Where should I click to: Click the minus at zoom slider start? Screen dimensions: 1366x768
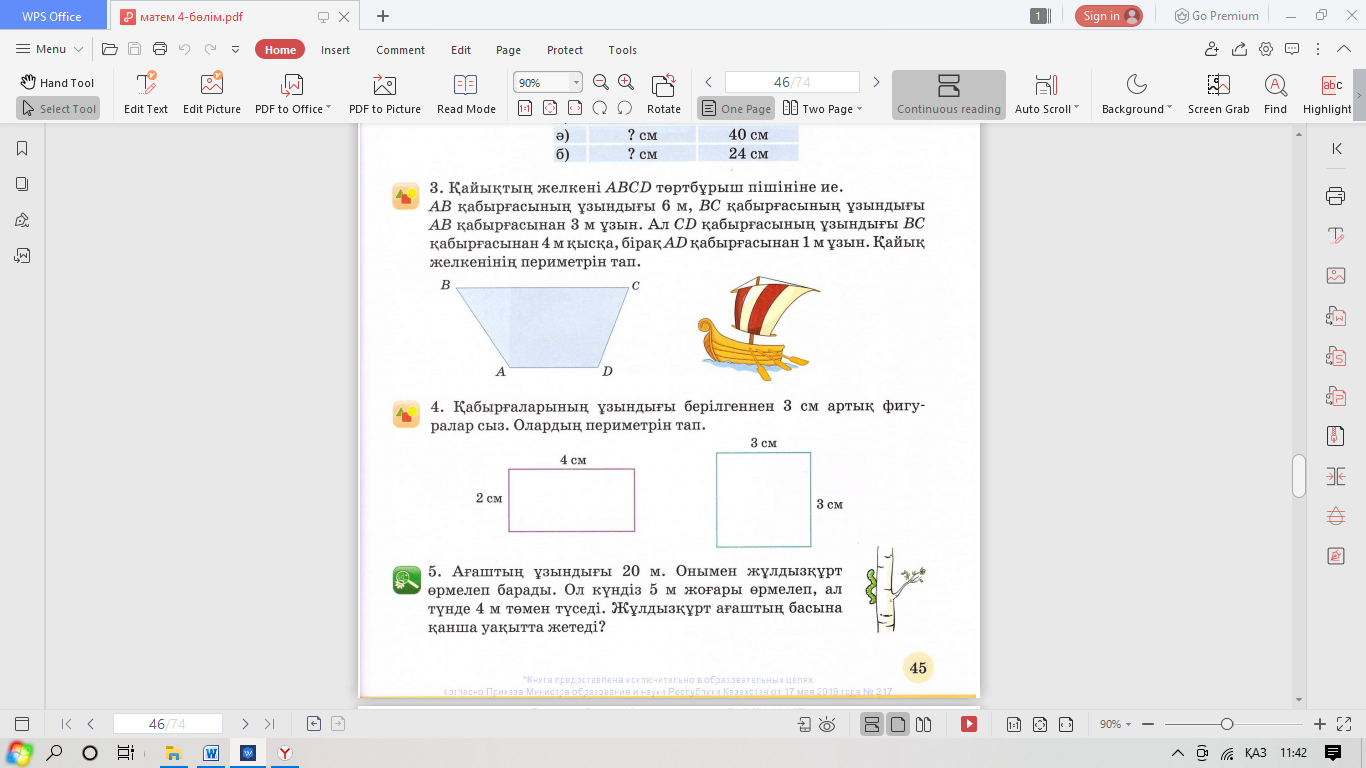tap(1149, 724)
